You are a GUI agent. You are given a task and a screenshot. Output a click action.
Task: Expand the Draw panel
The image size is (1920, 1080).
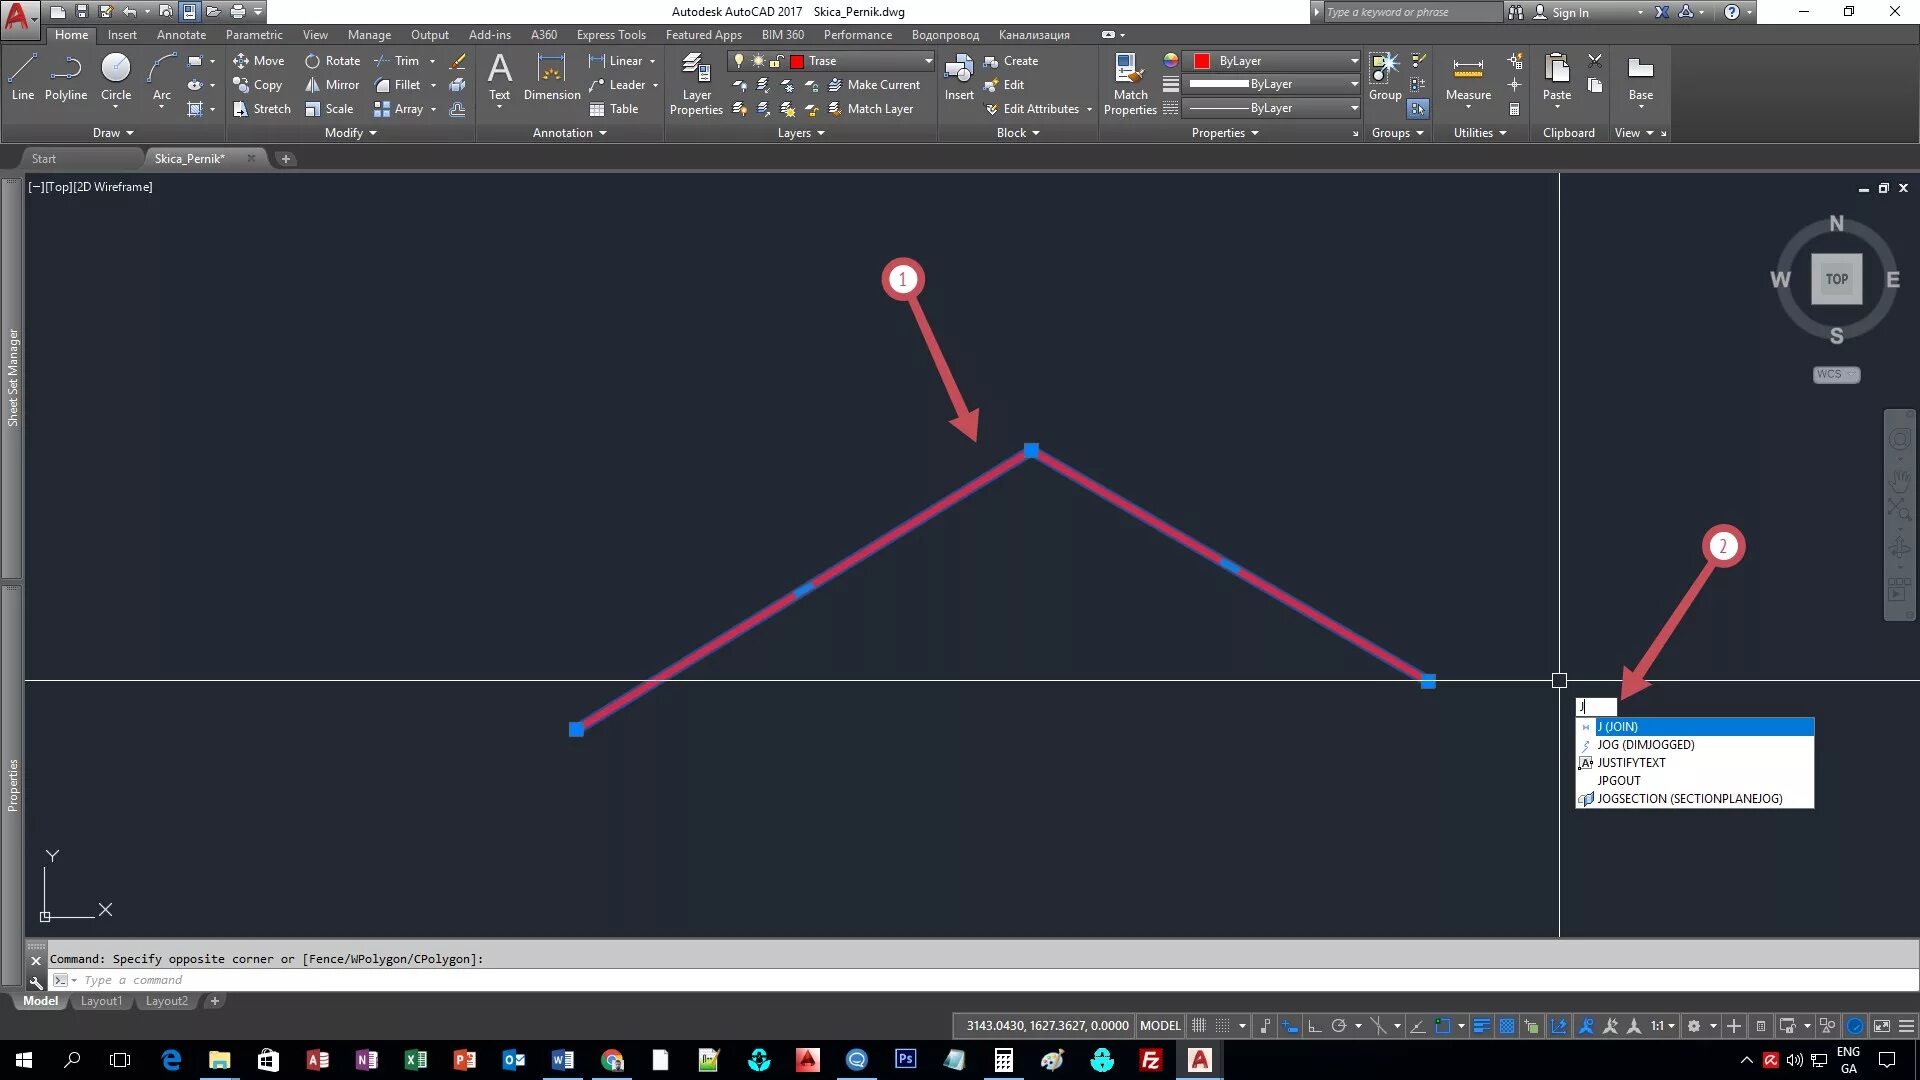point(112,133)
